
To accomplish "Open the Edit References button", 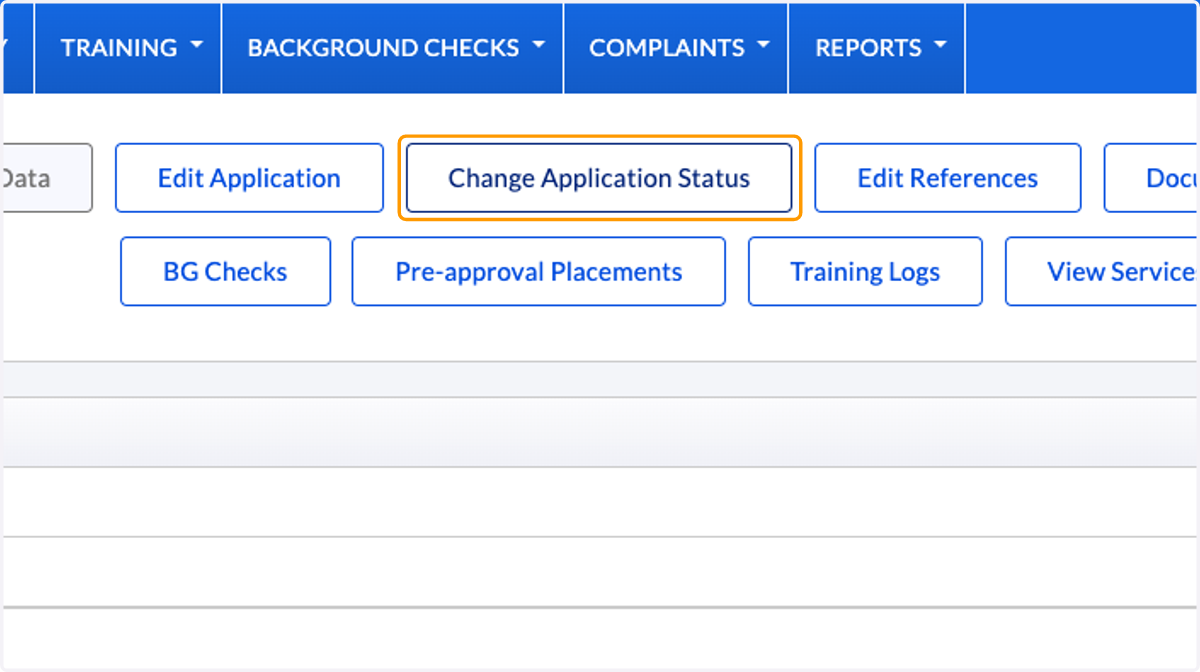I will (948, 178).
